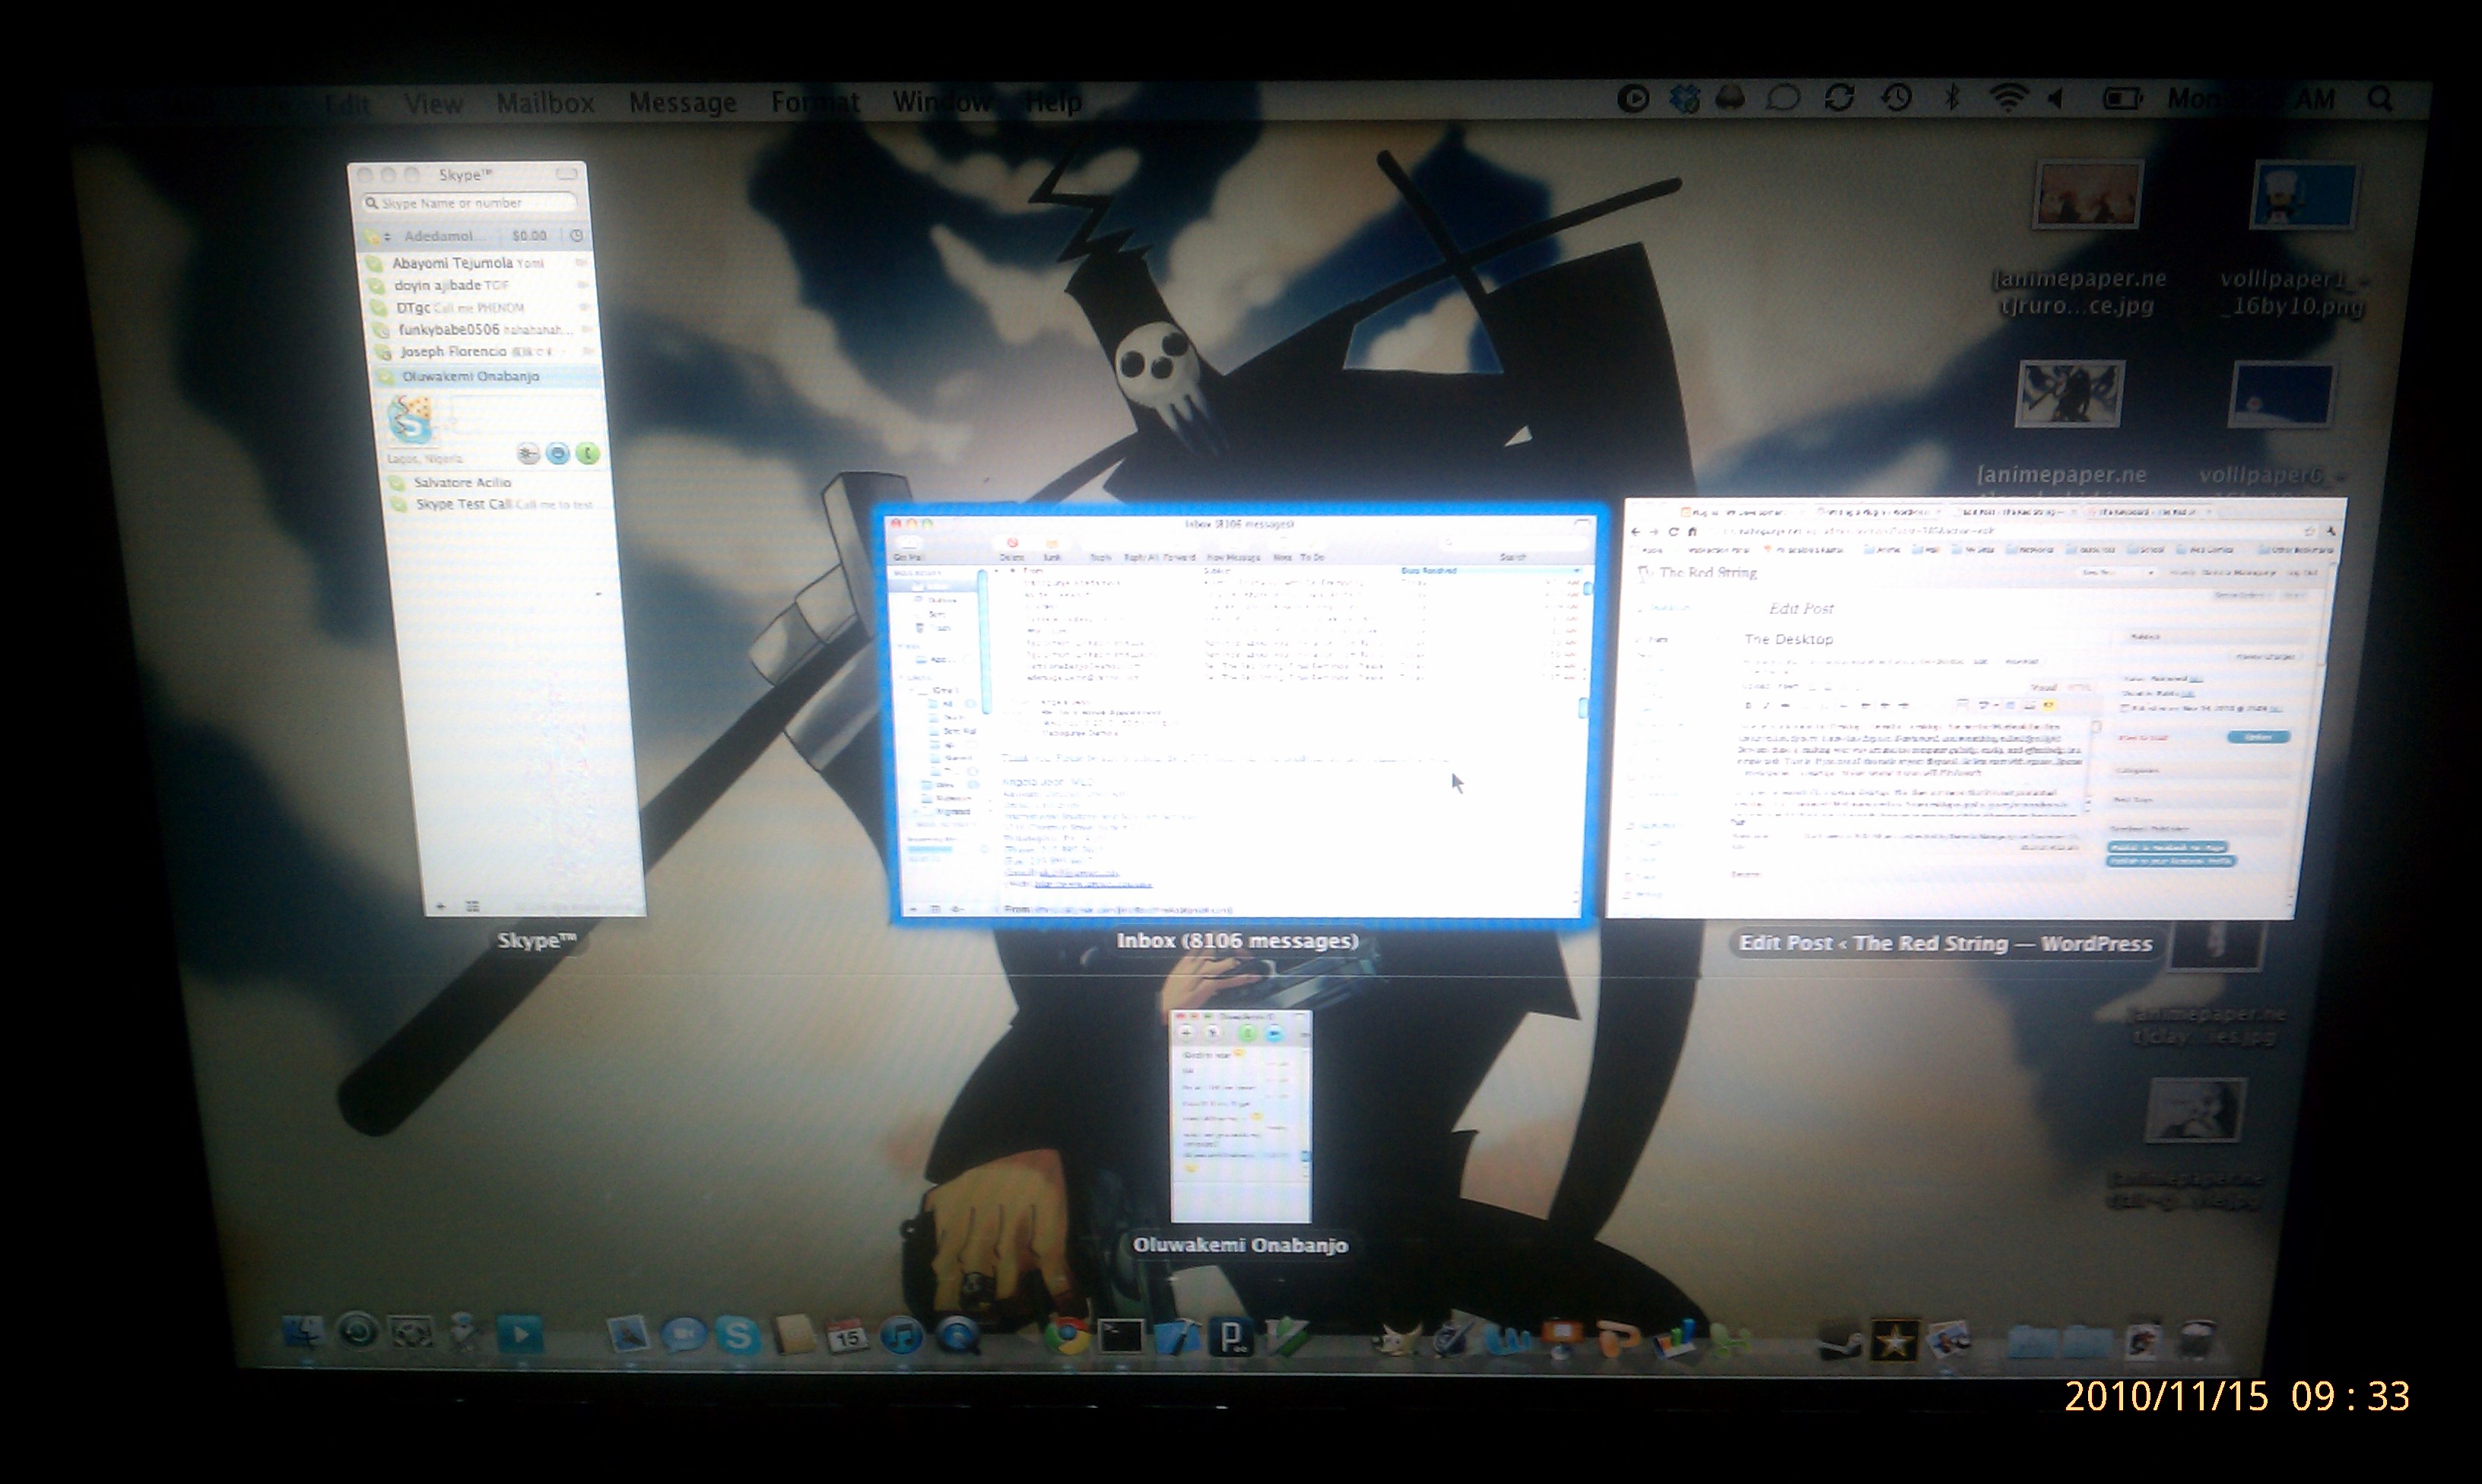Click The Red String site title link

(x=1708, y=573)
